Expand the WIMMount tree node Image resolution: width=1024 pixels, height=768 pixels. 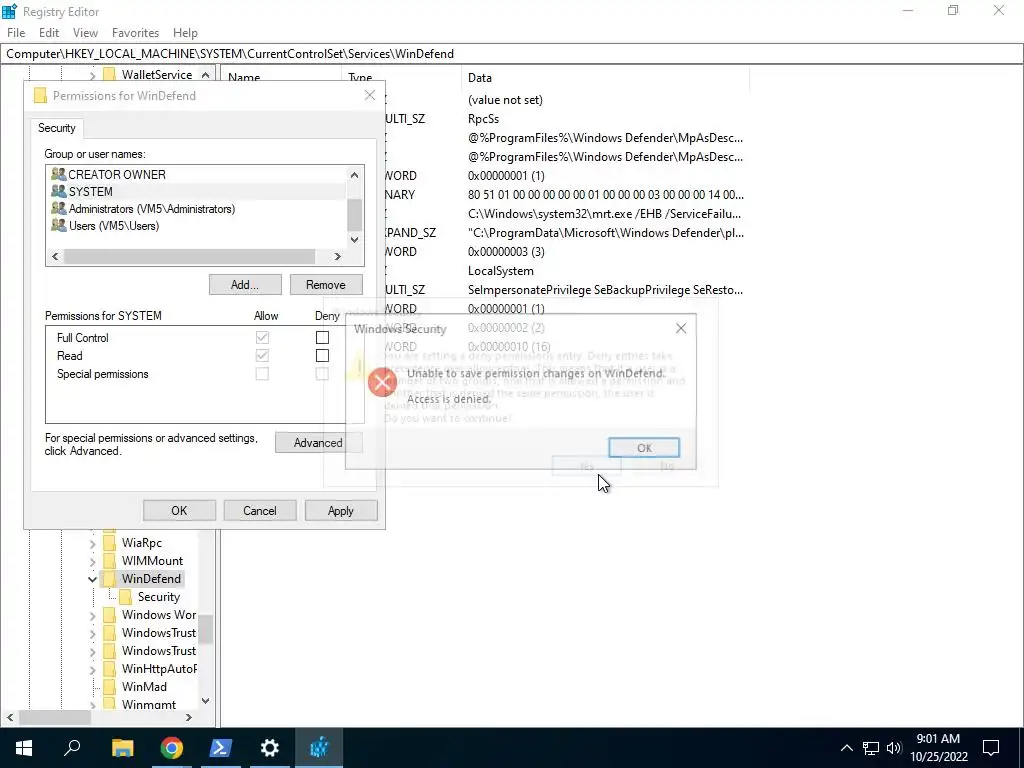pos(92,561)
